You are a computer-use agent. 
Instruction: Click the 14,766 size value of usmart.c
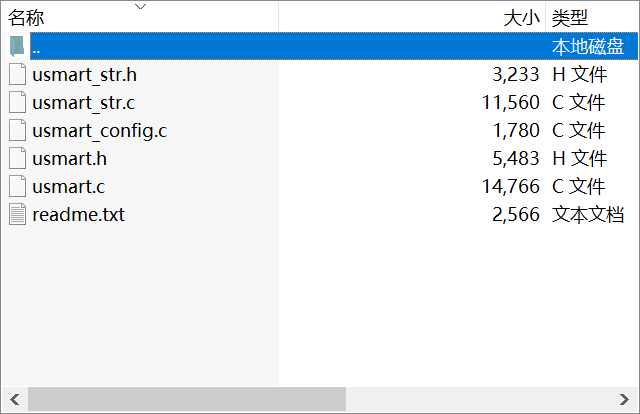510,186
